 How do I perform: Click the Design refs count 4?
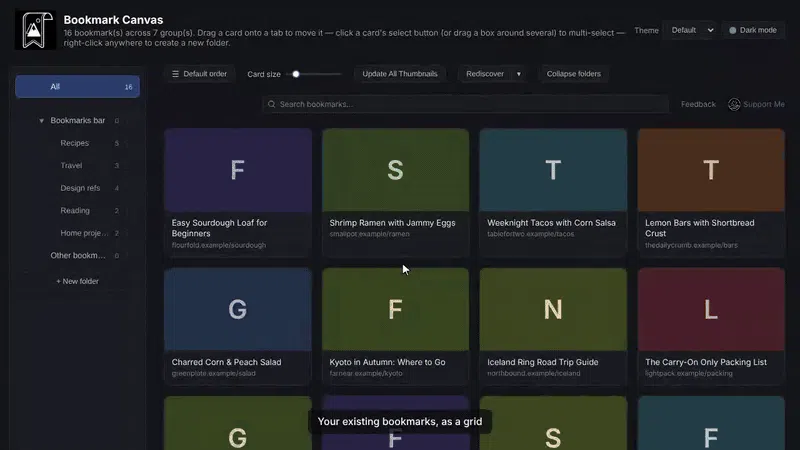(x=117, y=188)
